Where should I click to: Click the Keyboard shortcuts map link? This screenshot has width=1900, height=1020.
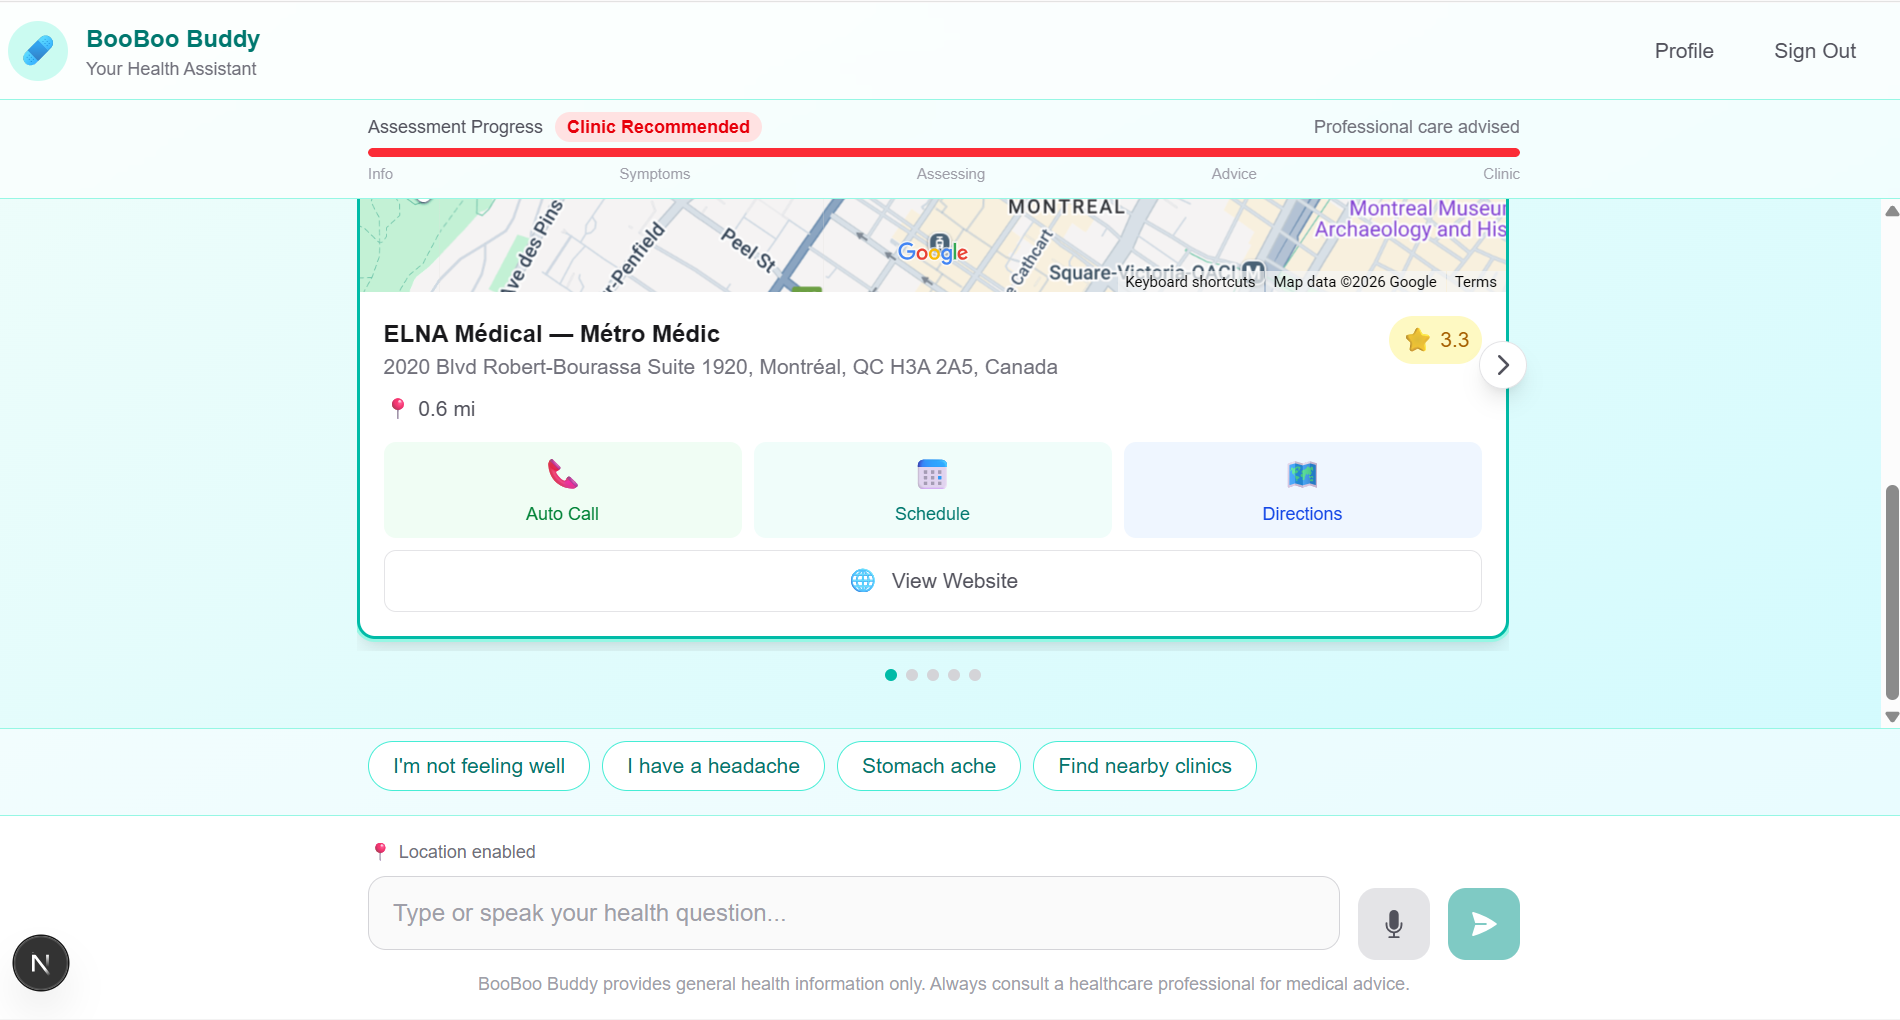coord(1190,282)
